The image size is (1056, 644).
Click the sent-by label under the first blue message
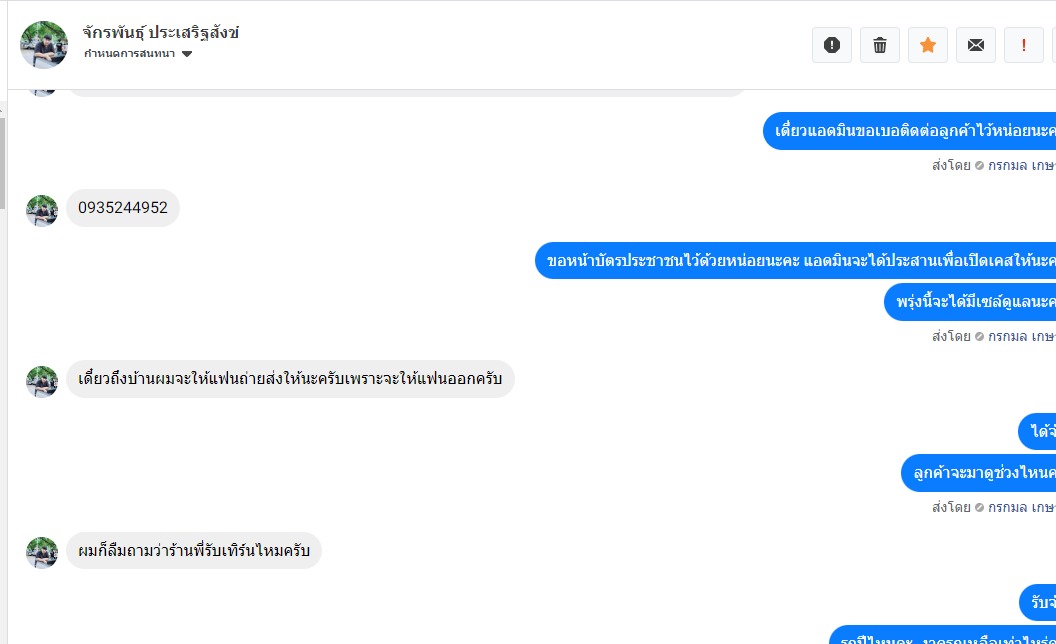tap(993, 165)
